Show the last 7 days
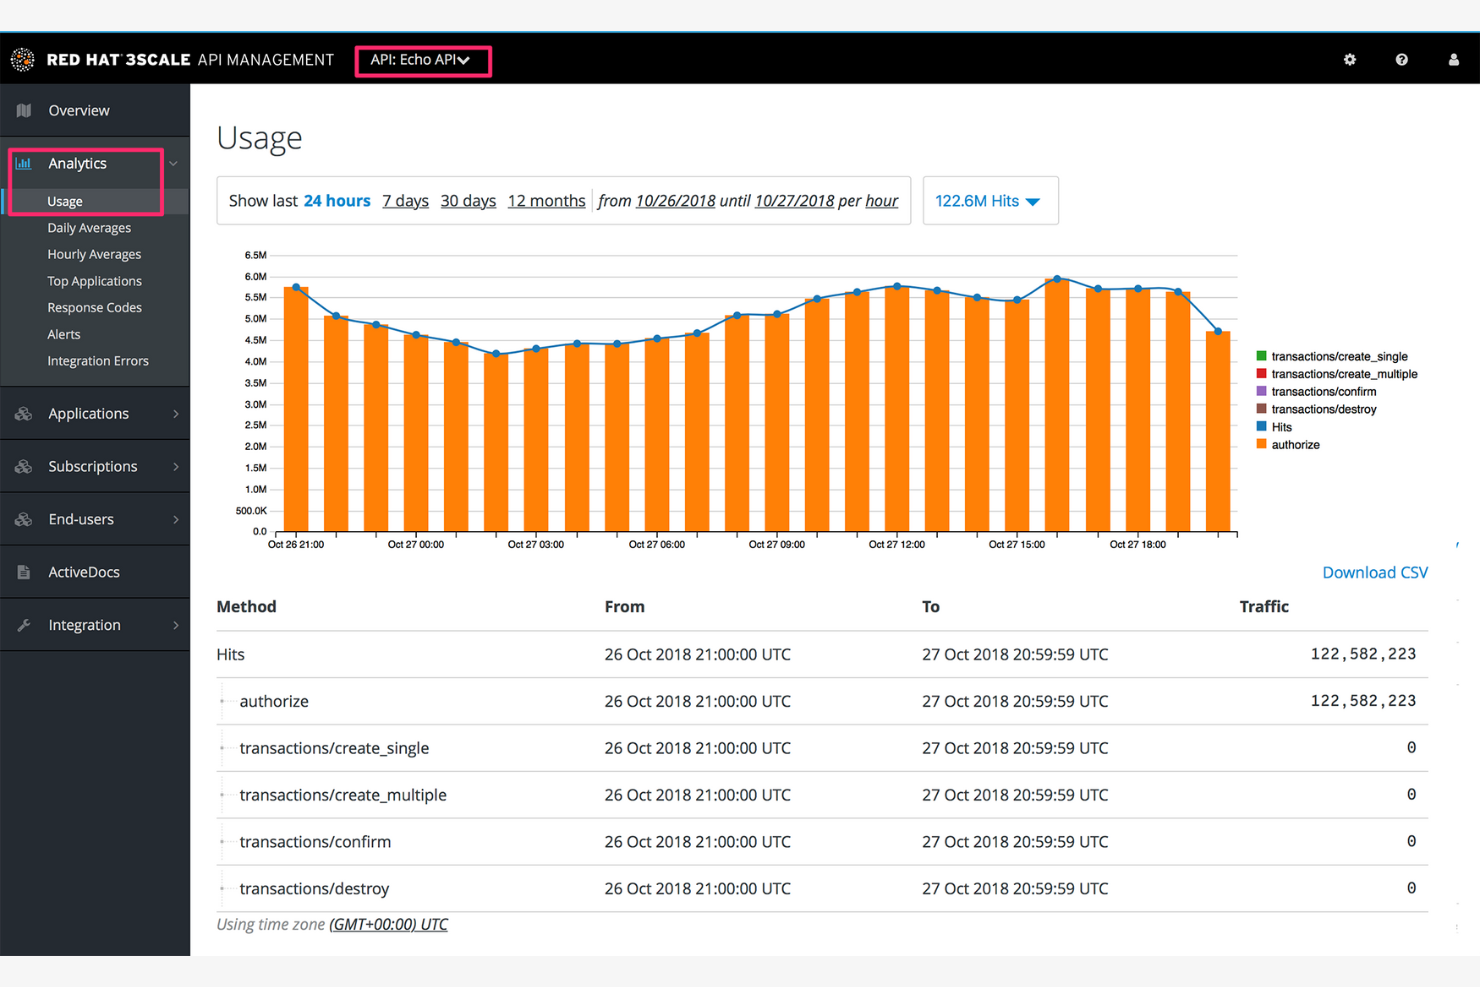 [x=405, y=201]
